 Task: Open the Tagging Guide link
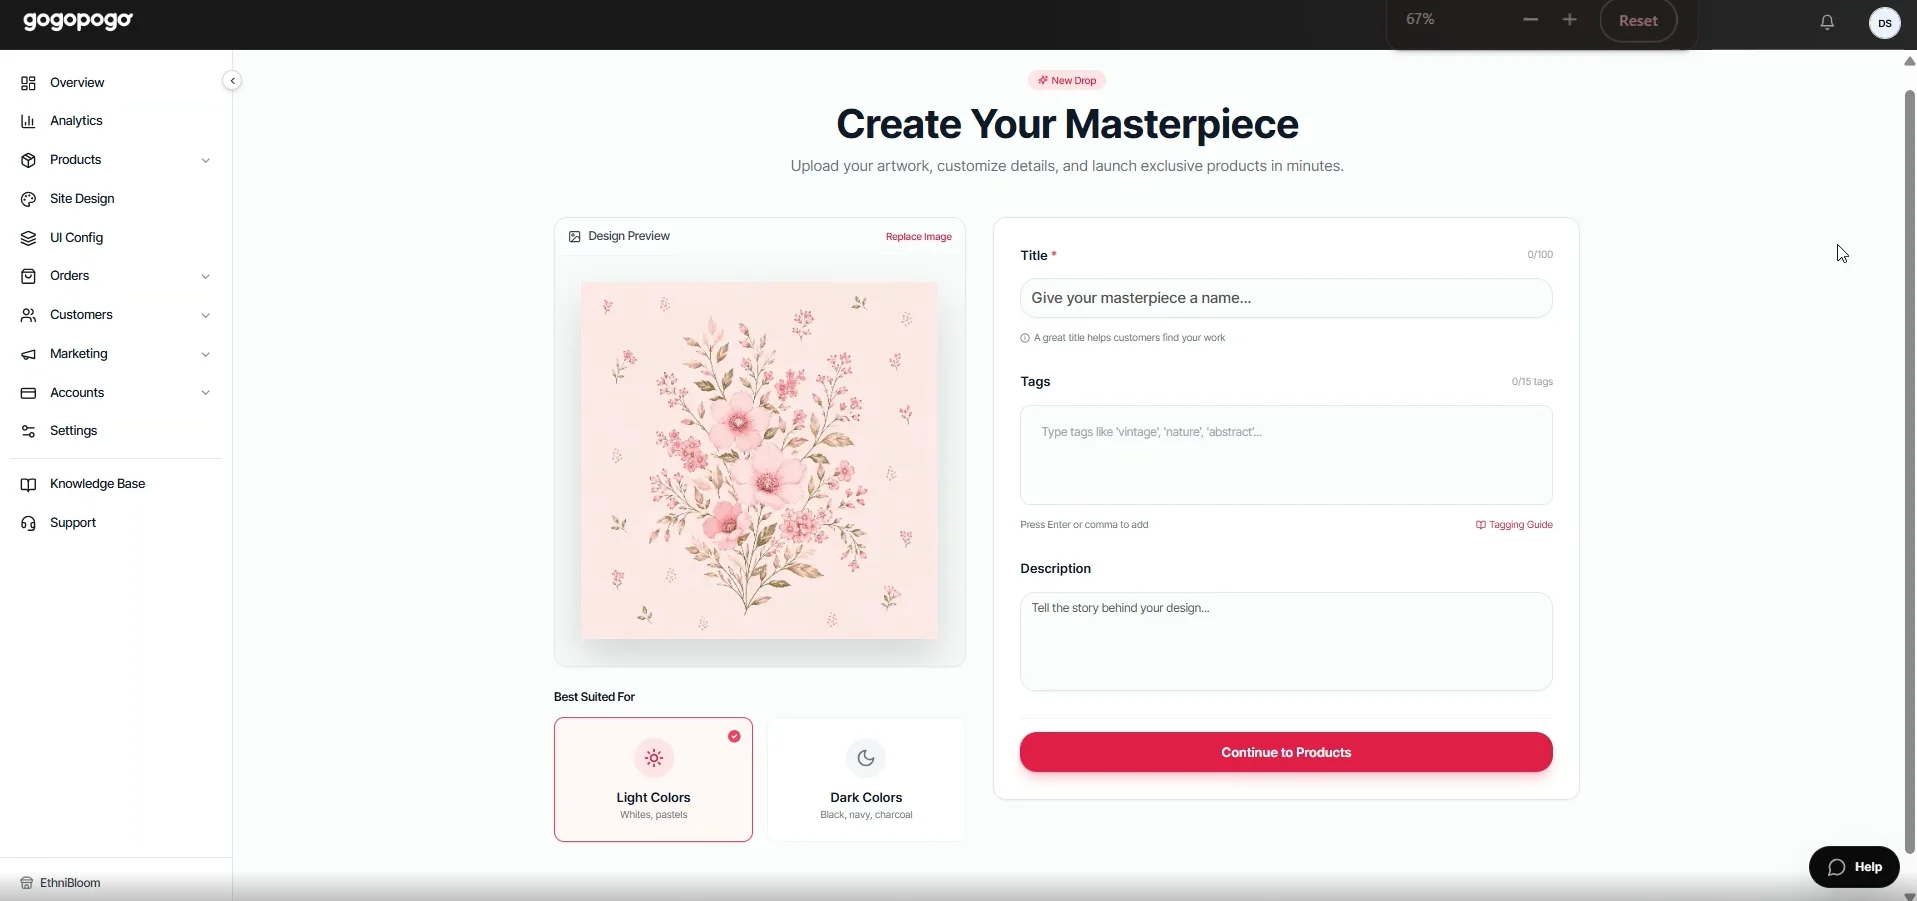pos(1514,525)
